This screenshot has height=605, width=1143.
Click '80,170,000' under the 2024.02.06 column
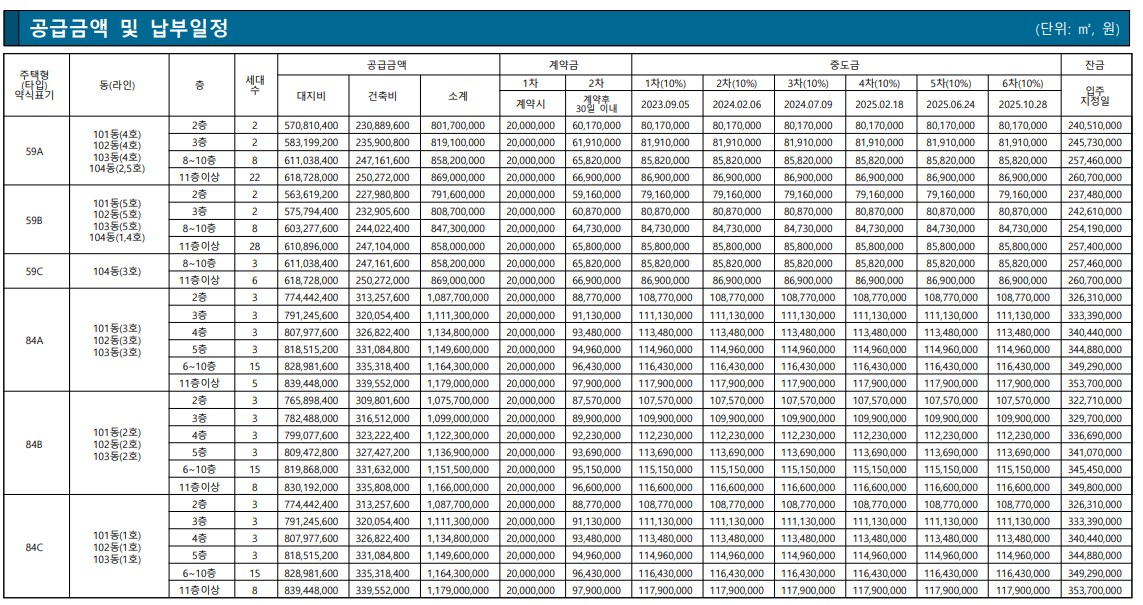(737, 125)
